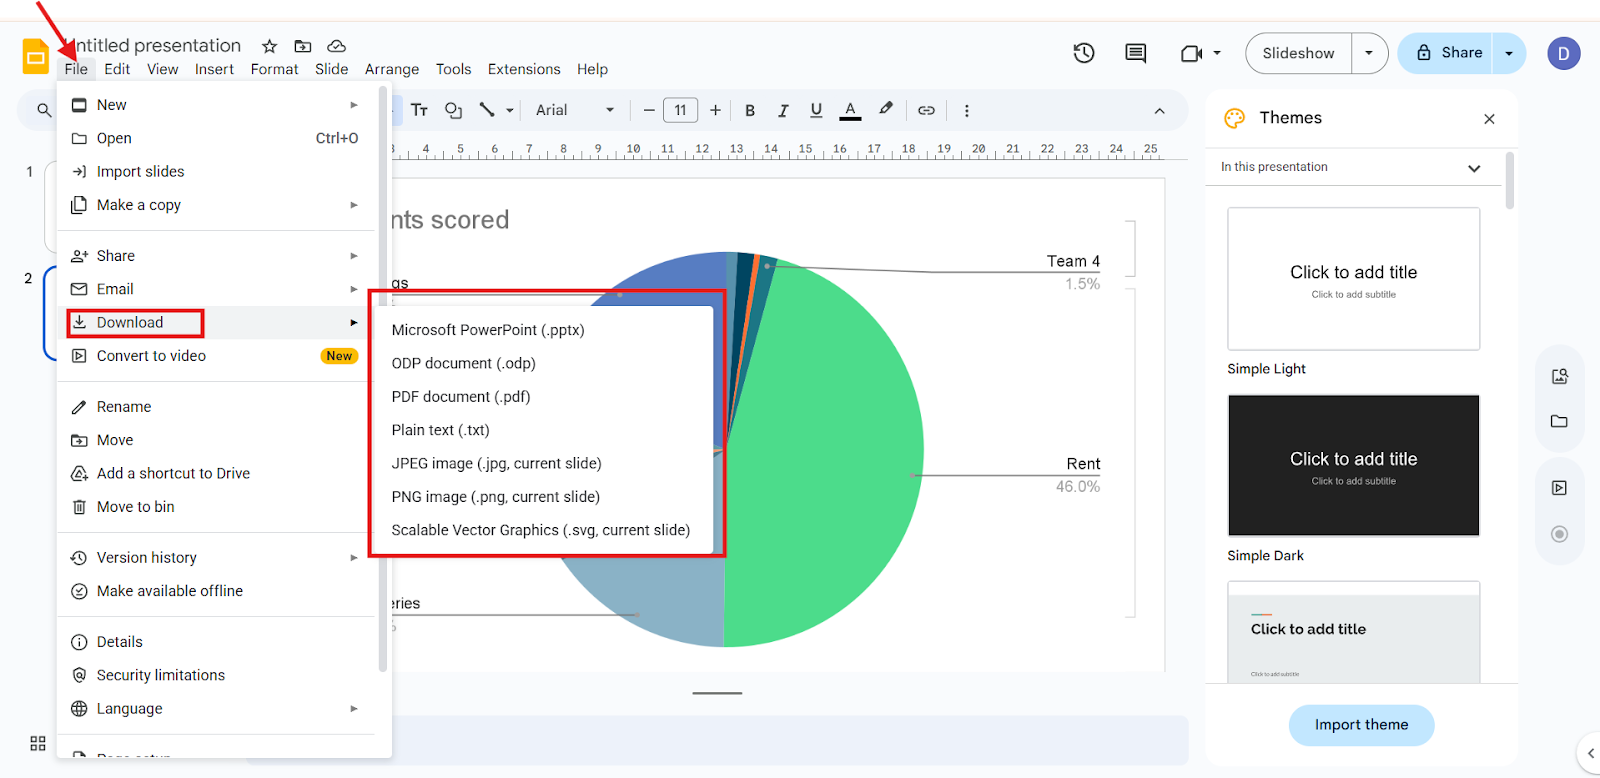This screenshot has width=1600, height=778.
Task: Toggle italic formatting
Action: click(783, 110)
